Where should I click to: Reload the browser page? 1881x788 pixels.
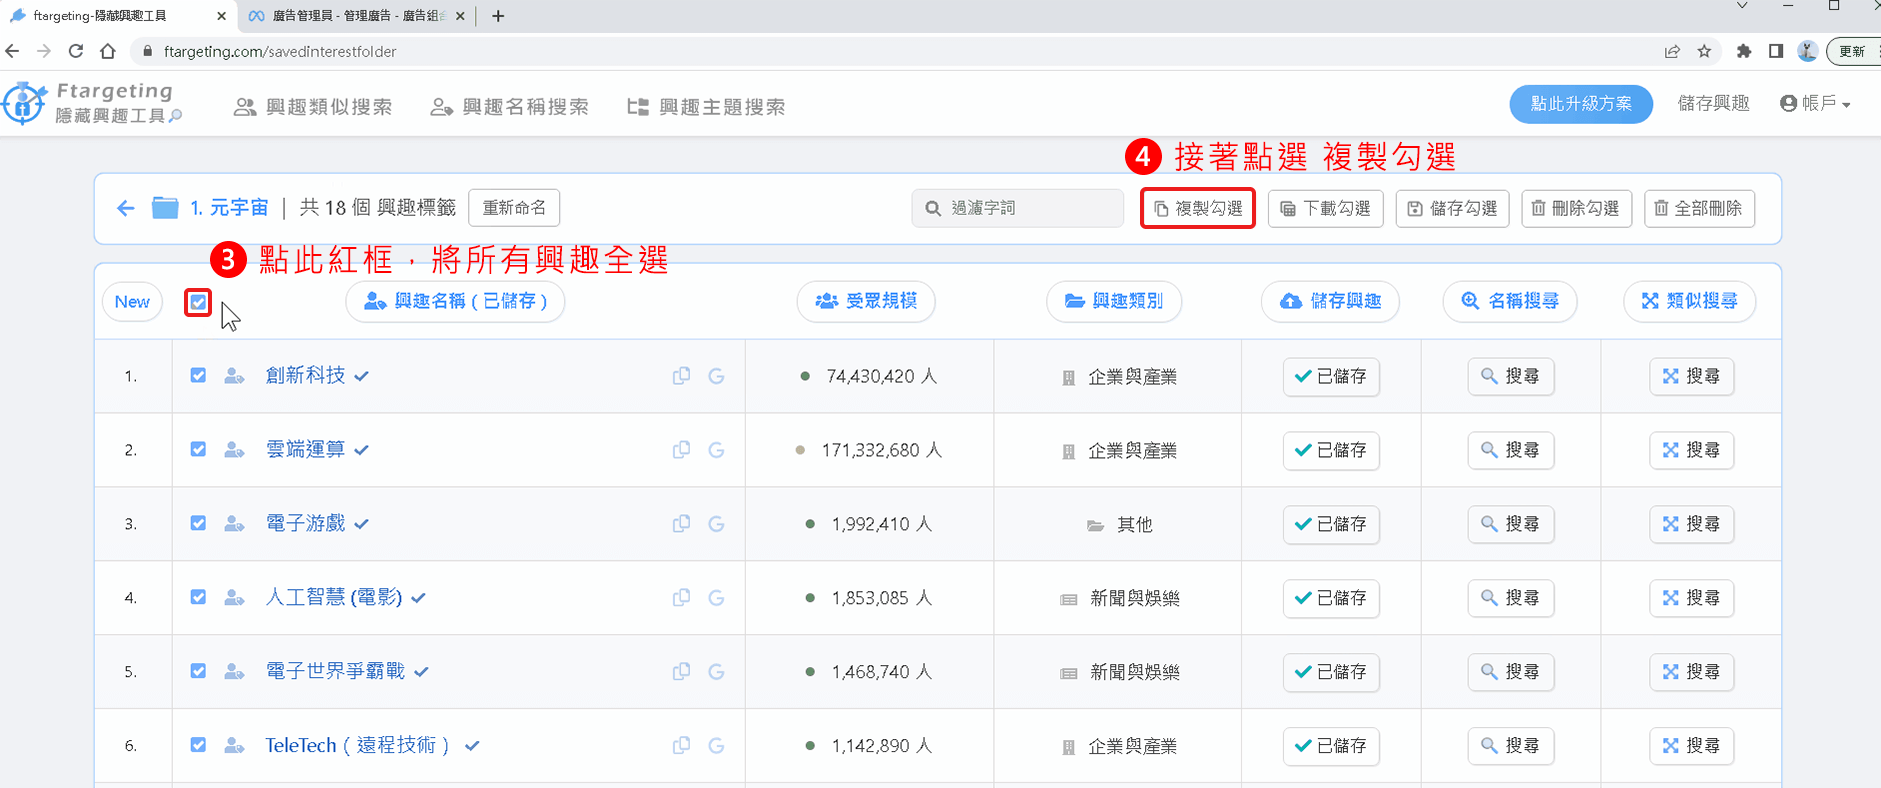click(76, 51)
